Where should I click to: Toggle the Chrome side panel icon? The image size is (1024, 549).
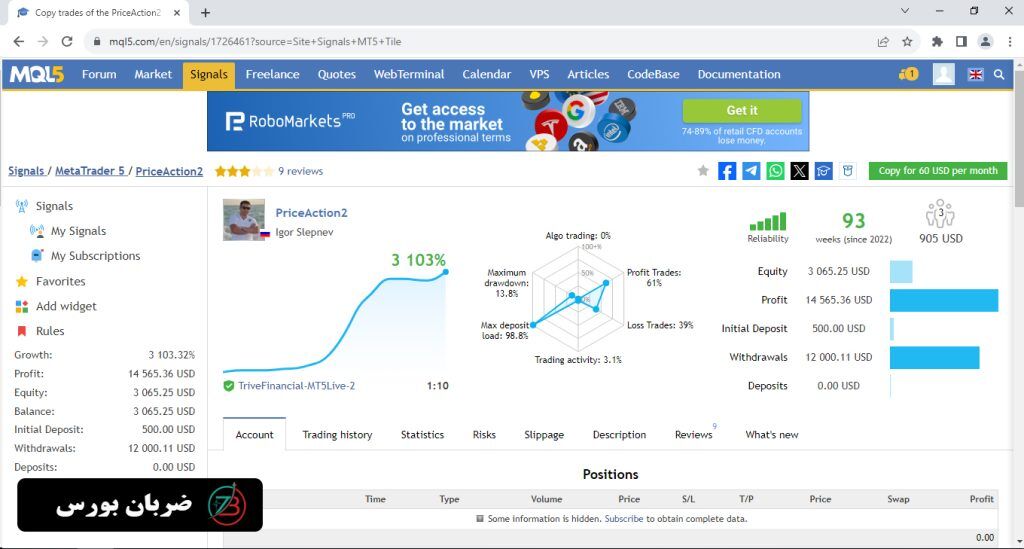tap(961, 42)
